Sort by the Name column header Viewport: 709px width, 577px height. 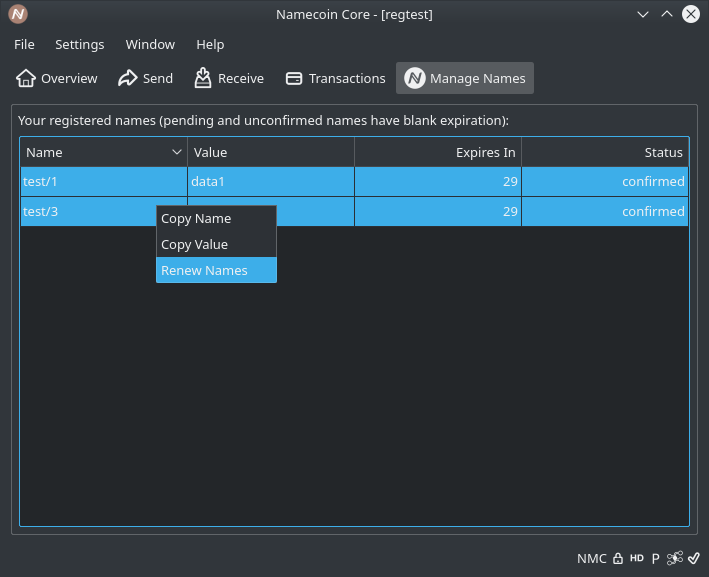click(x=104, y=152)
